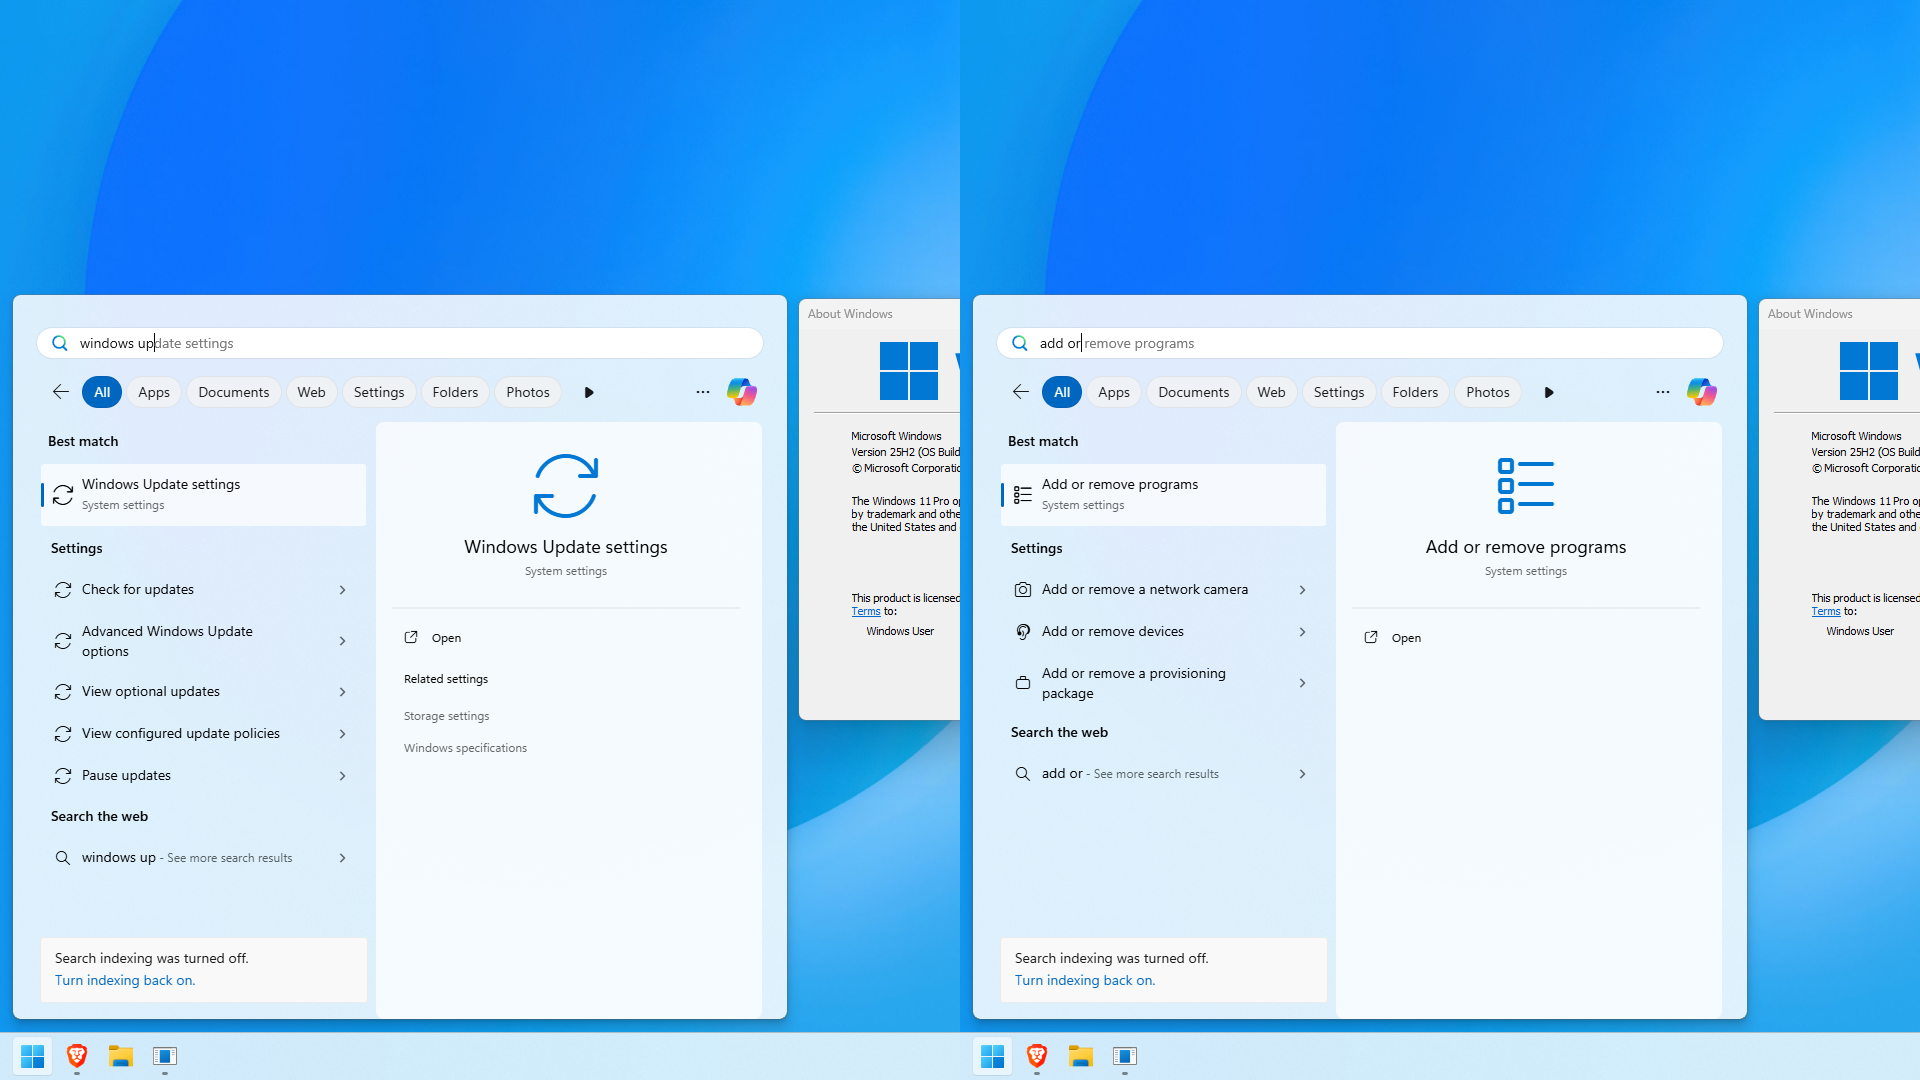The width and height of the screenshot is (1920, 1080).
Task: Open File Explorer from the left screen's taskbar
Action: (x=121, y=1056)
